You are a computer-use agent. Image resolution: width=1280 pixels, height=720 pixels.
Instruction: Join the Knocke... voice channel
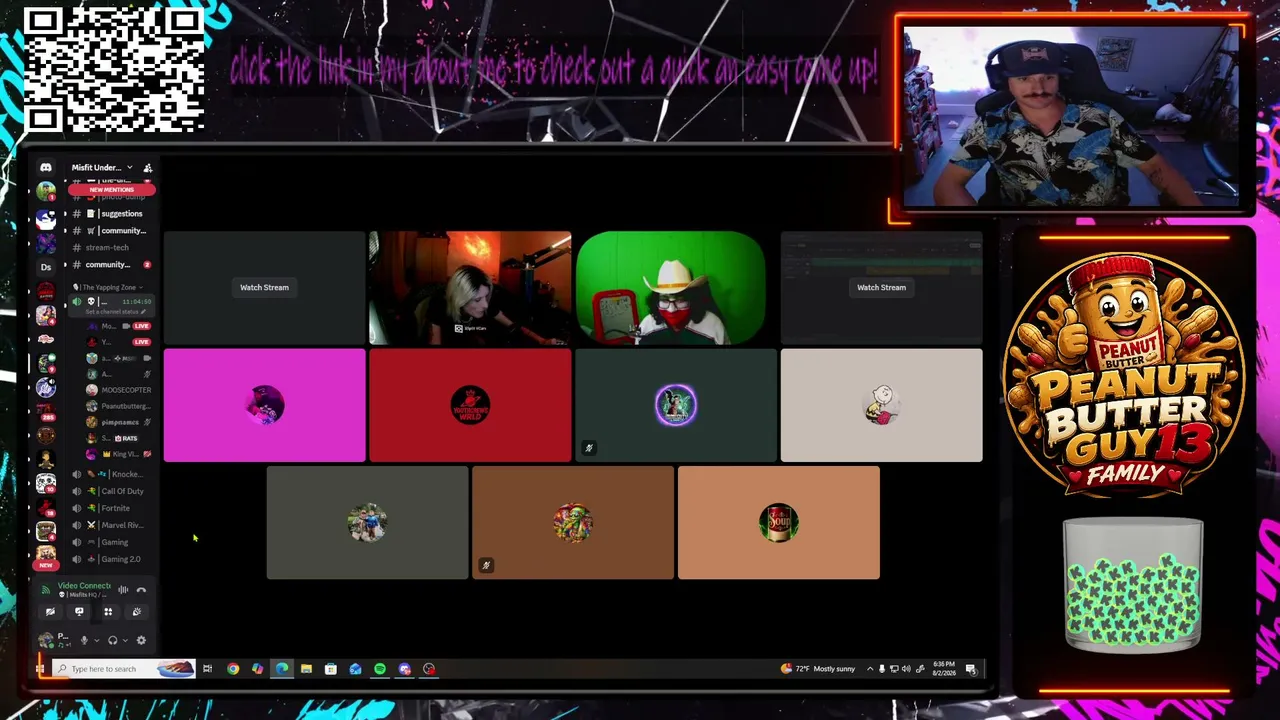click(x=112, y=474)
